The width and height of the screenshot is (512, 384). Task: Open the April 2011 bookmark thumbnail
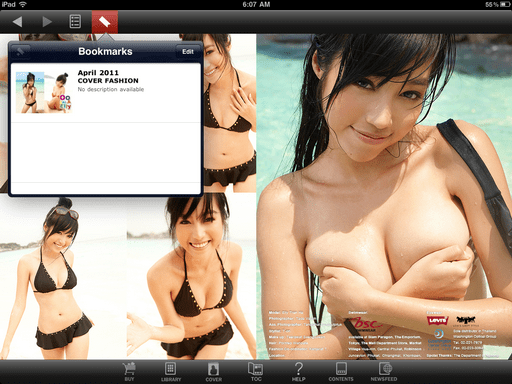[x=44, y=92]
